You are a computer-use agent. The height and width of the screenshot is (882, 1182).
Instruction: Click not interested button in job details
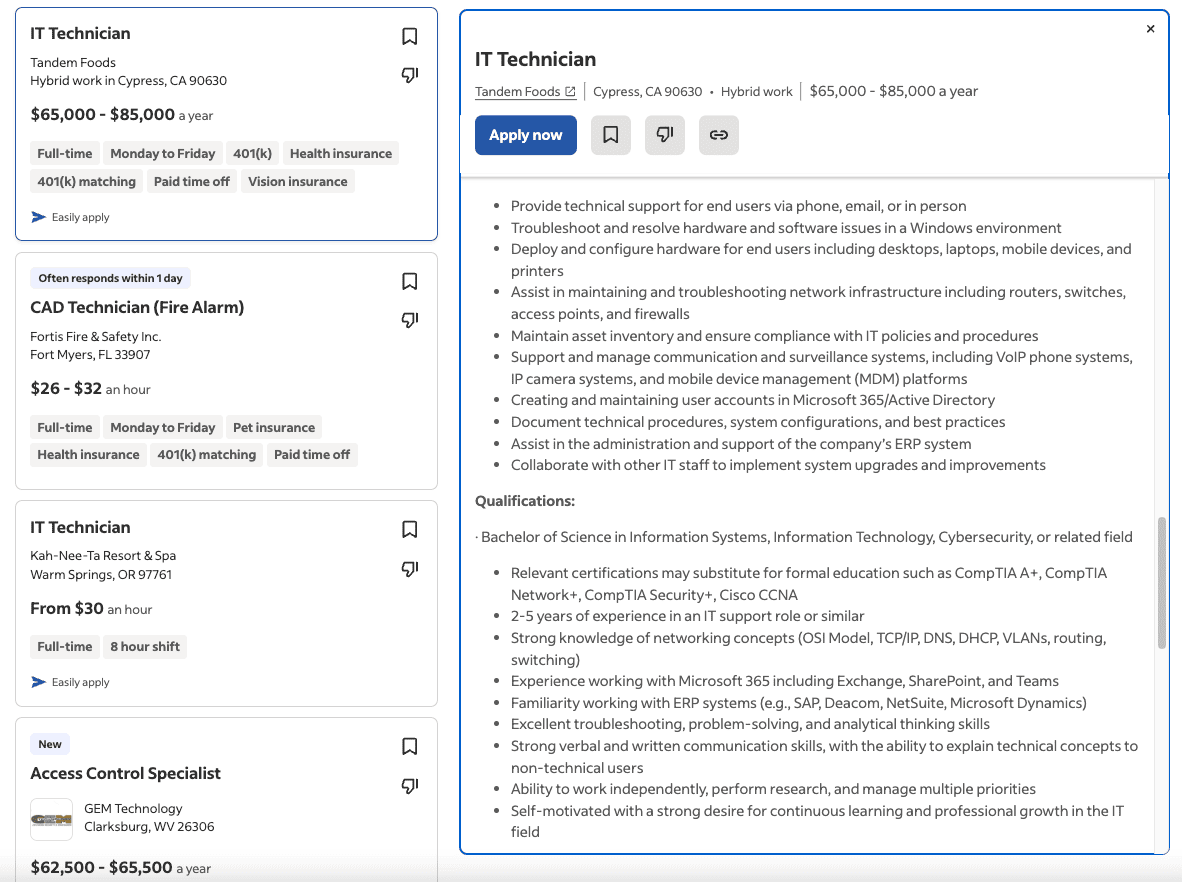pyautogui.click(x=665, y=135)
